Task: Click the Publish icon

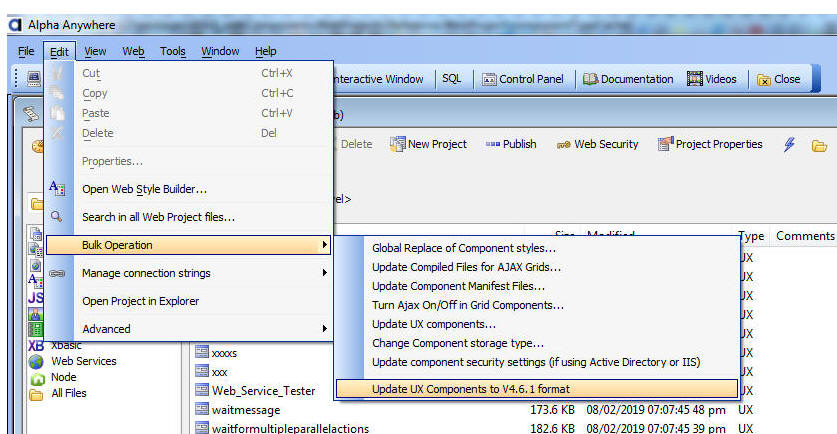Action: pyautogui.click(x=493, y=144)
